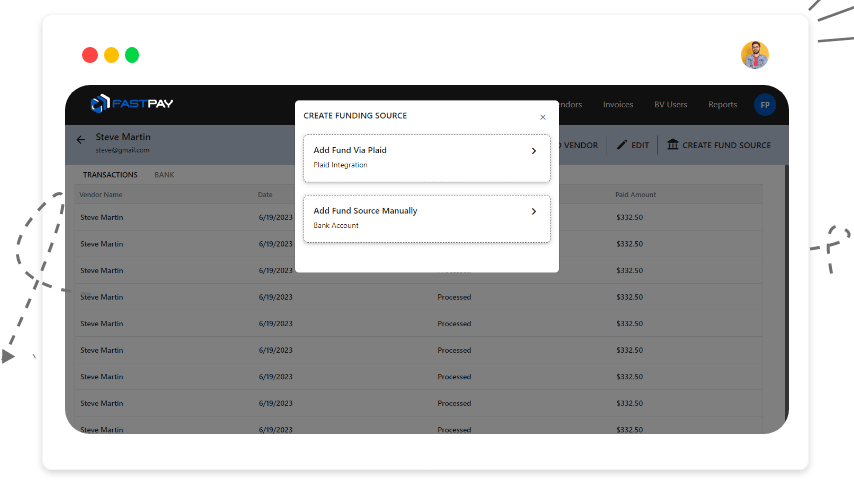Click the Paid Amount column header

click(x=636, y=194)
